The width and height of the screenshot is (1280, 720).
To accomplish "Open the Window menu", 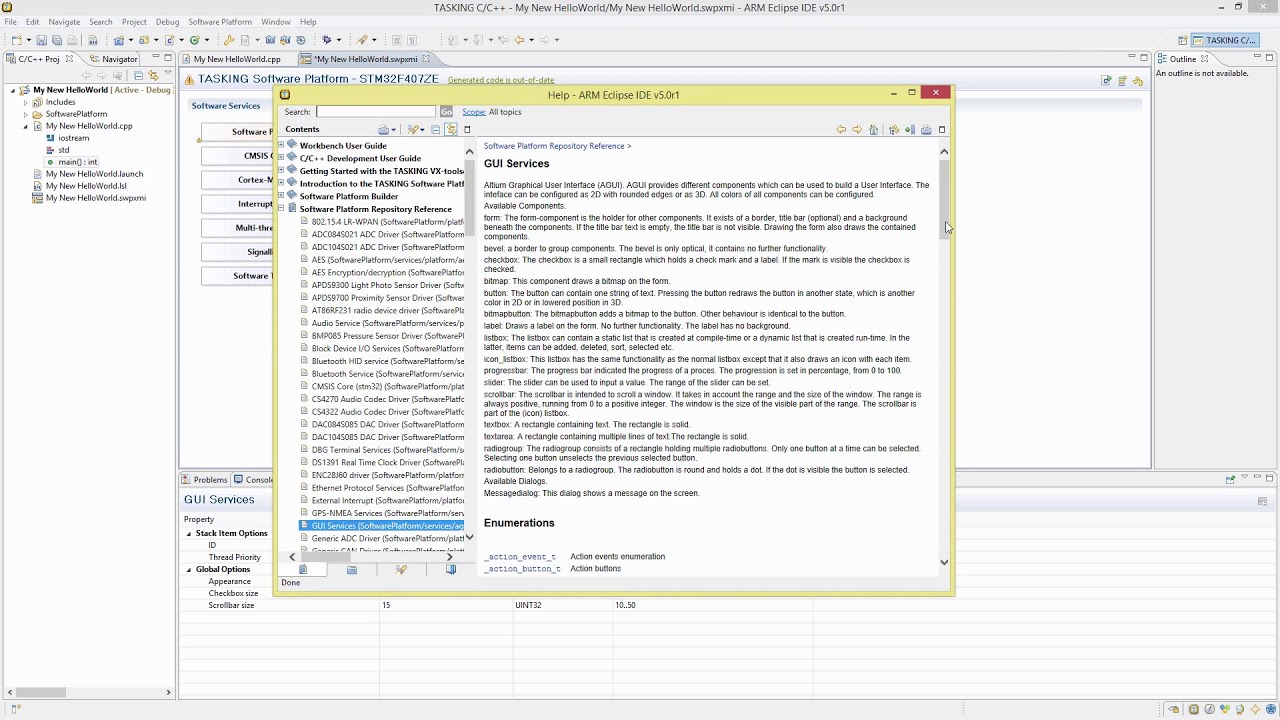I will [x=276, y=22].
